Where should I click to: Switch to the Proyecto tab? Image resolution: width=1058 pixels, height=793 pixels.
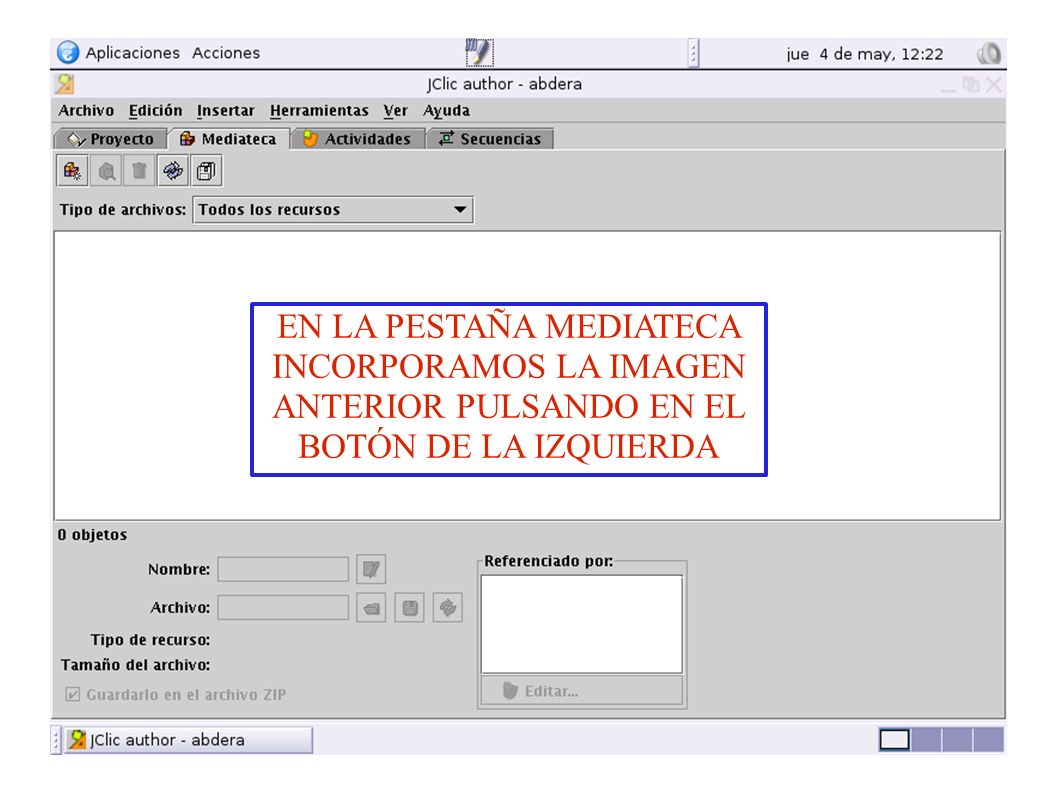tap(111, 139)
